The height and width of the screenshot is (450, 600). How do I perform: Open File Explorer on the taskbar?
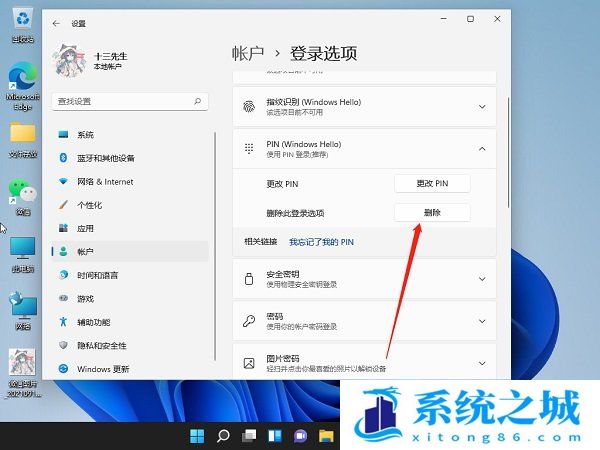coord(326,436)
